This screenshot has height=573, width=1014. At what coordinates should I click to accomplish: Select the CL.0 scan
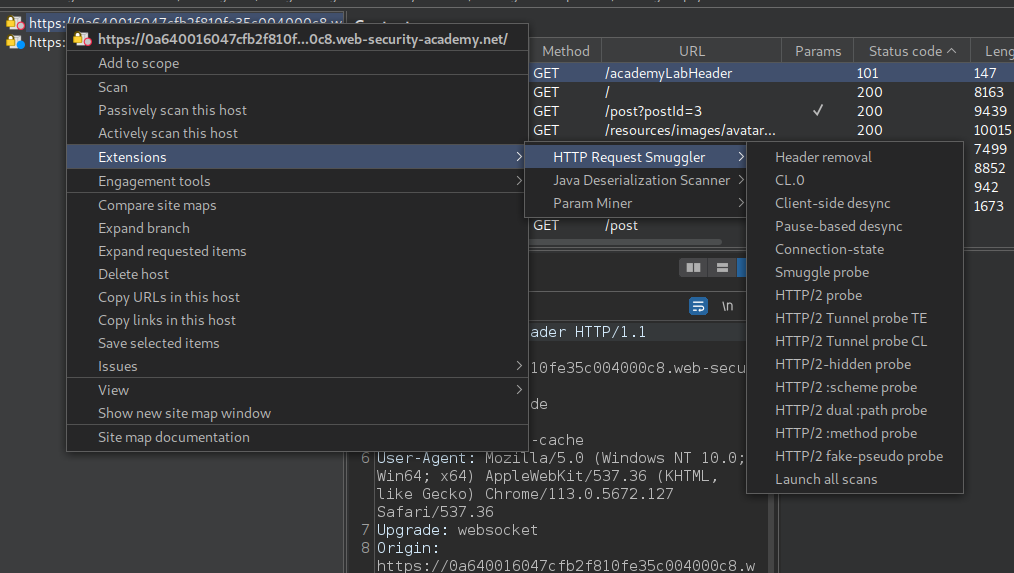tap(855, 180)
